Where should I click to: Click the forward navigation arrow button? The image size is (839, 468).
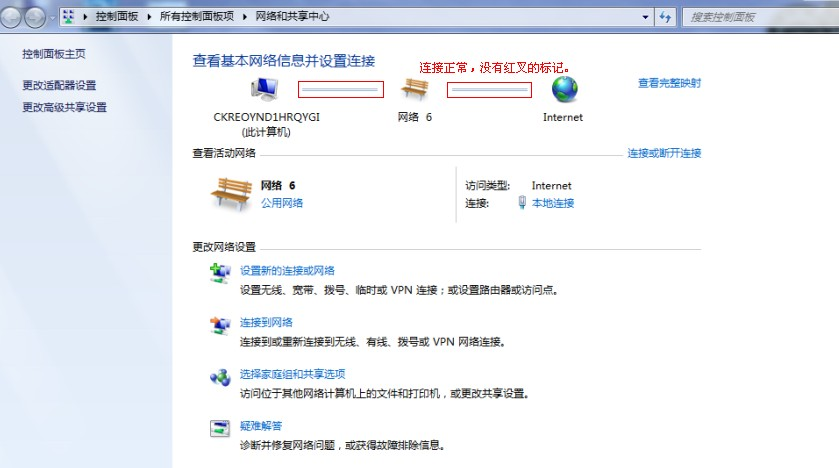pos(35,17)
